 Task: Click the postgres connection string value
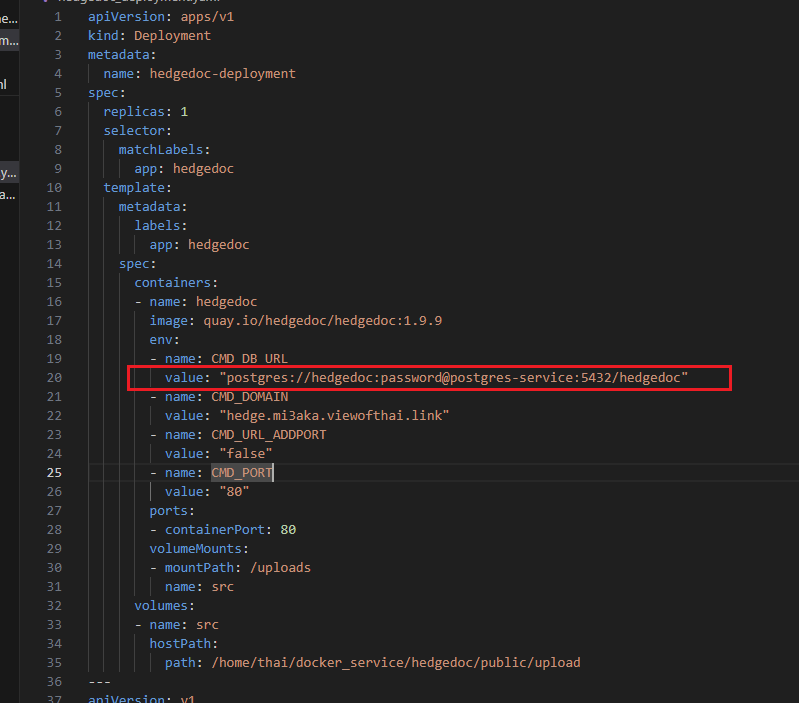click(x=454, y=377)
